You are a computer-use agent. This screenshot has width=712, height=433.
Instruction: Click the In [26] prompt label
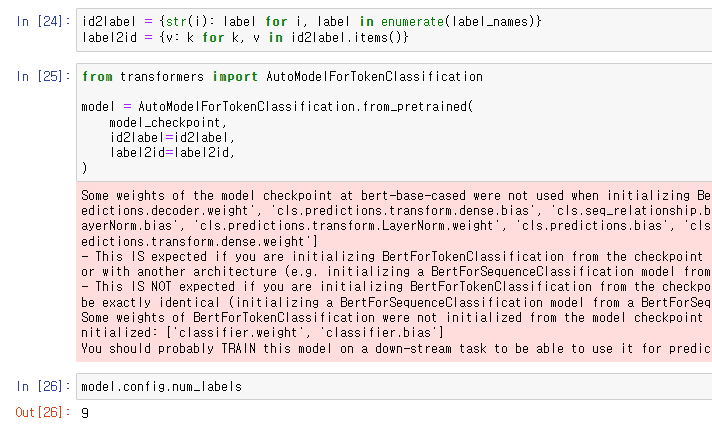(x=43, y=386)
